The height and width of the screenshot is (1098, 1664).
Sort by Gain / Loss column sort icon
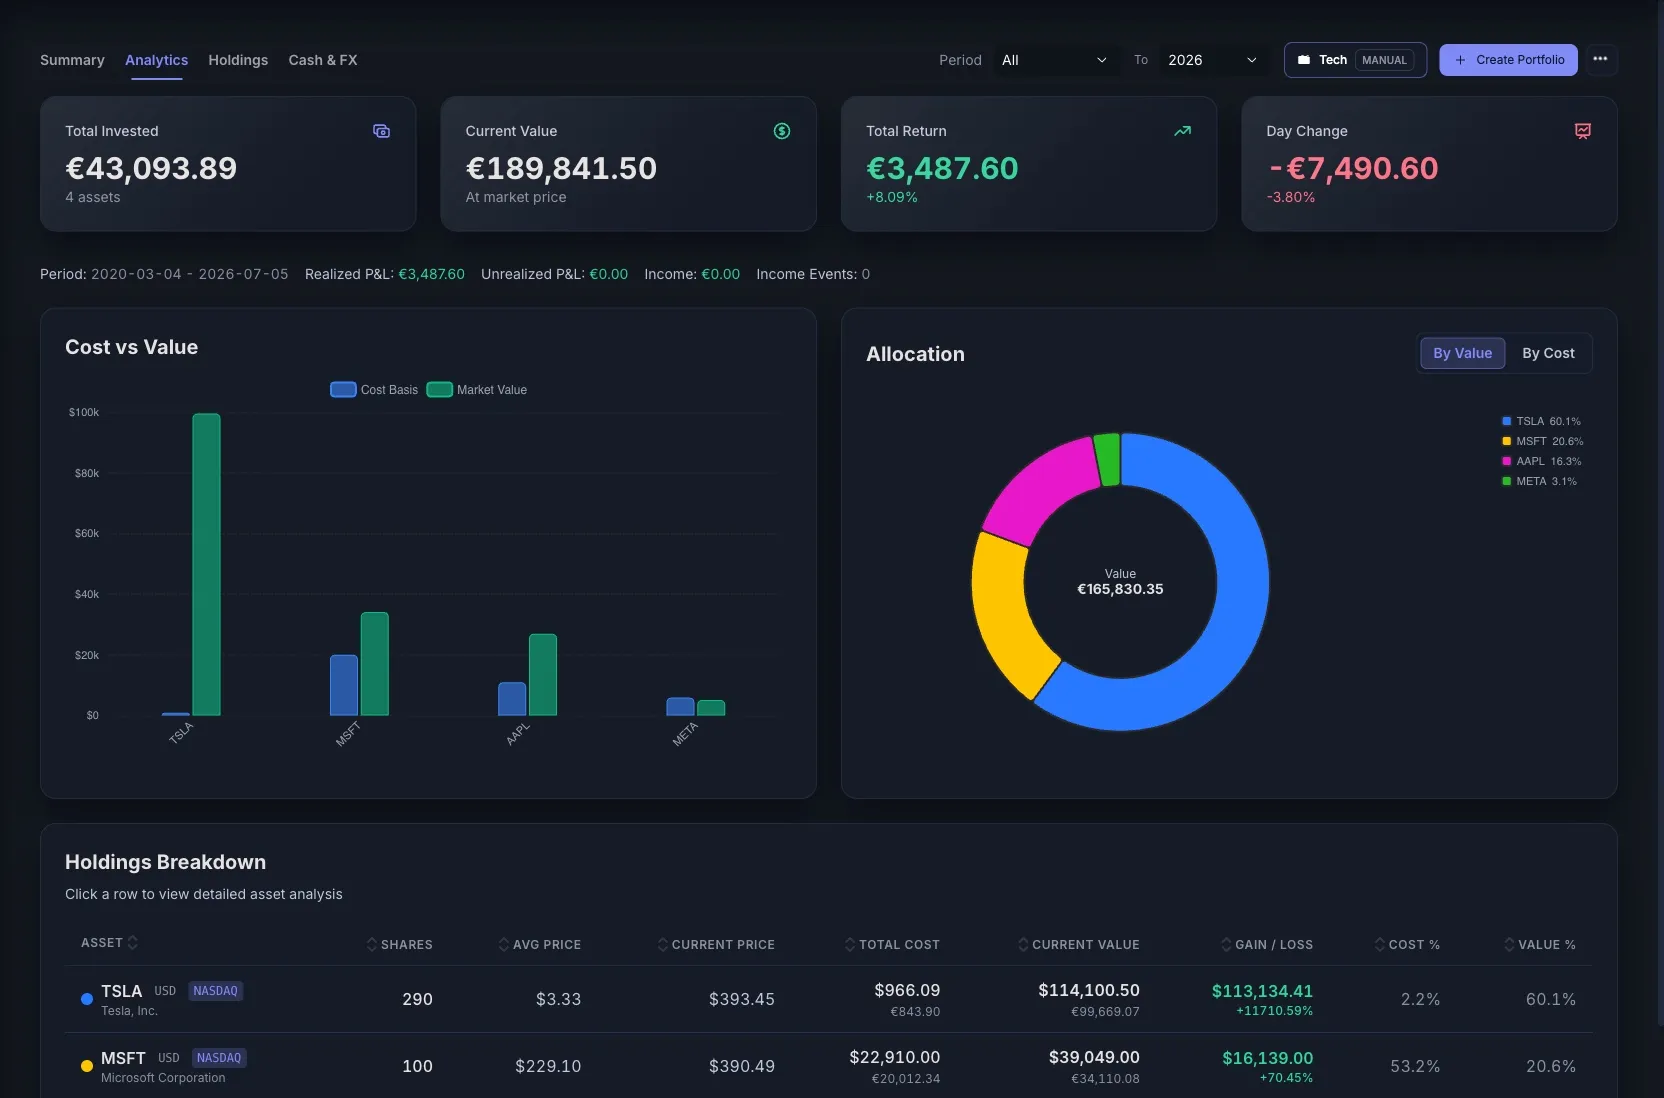1226,944
